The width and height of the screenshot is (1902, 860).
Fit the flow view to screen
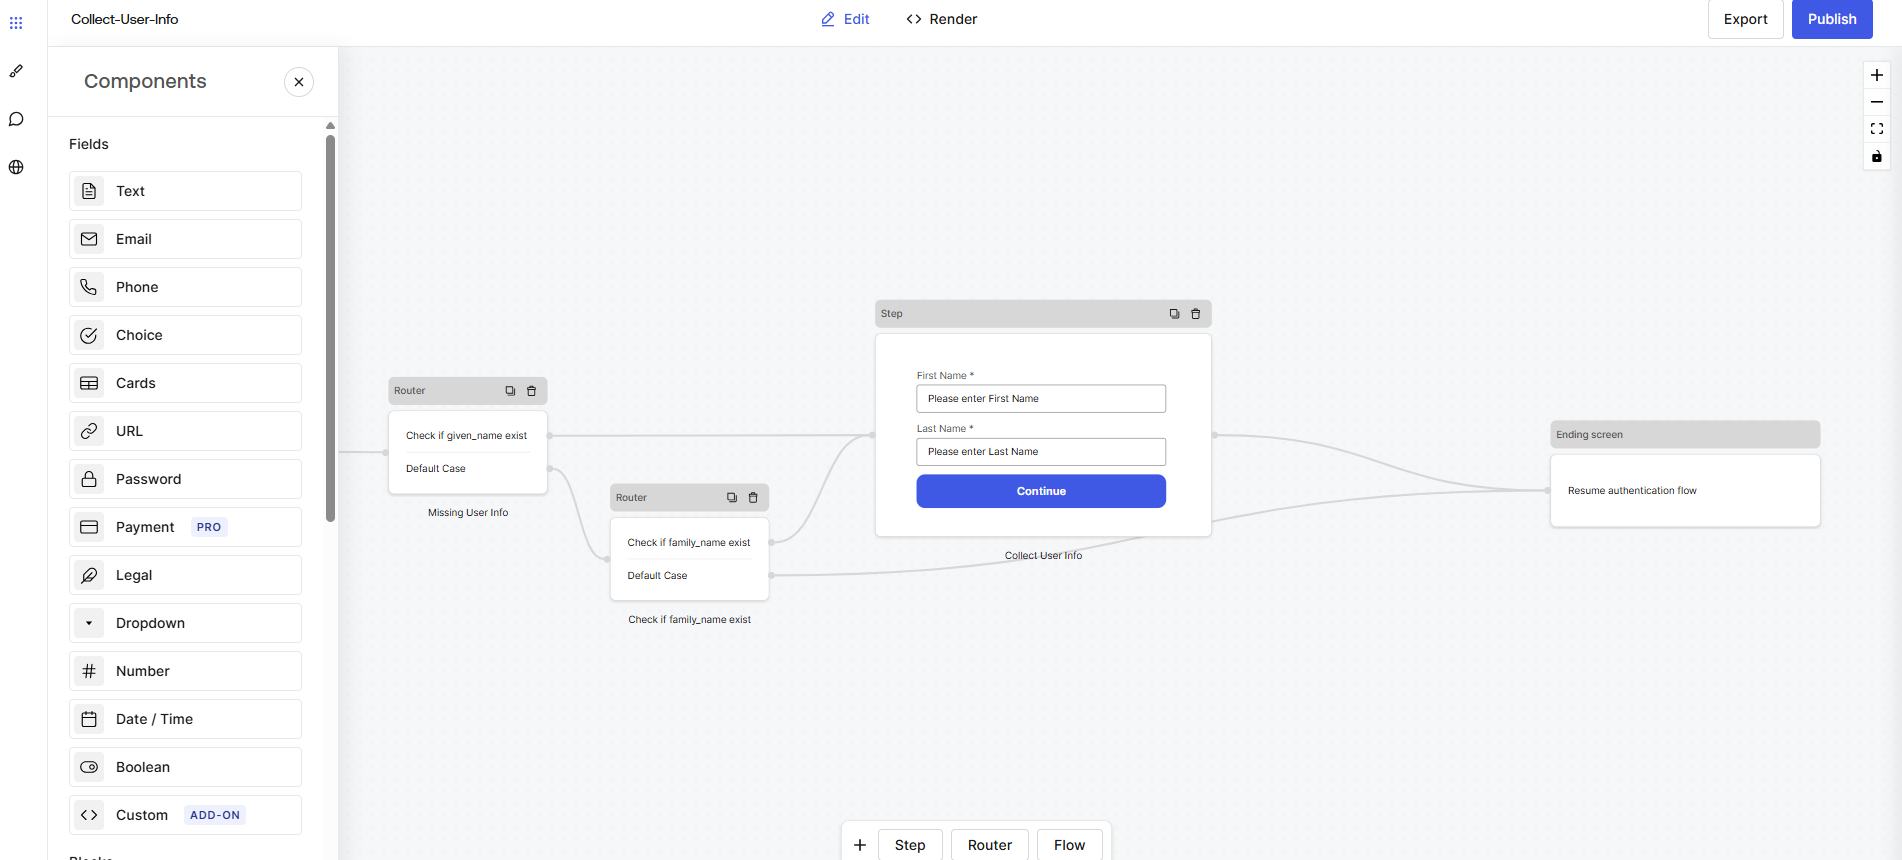[1876, 129]
